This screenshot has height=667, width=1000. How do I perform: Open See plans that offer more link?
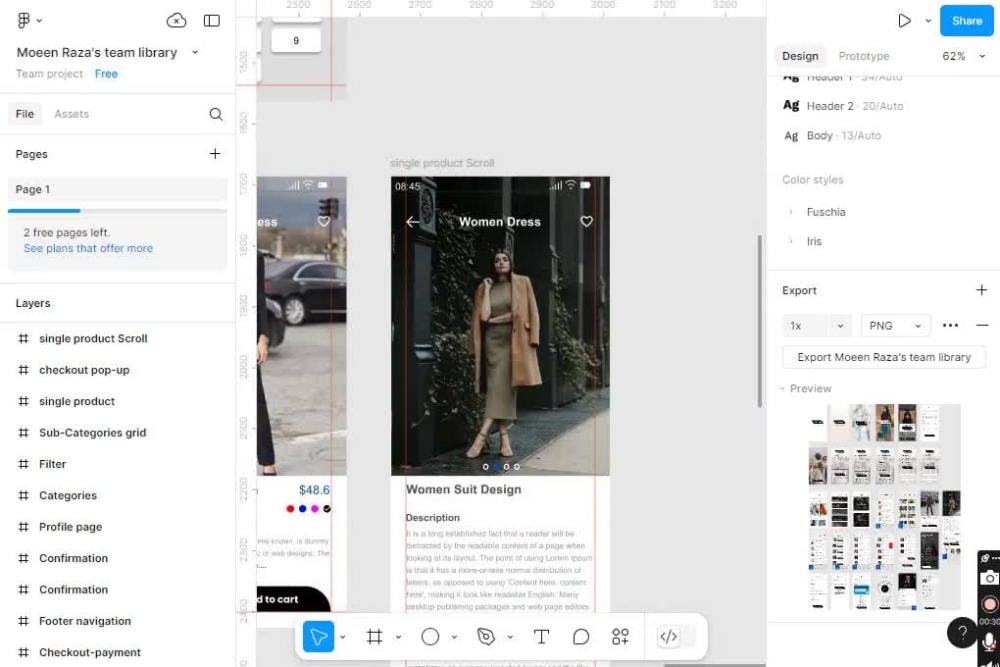click(x=88, y=248)
